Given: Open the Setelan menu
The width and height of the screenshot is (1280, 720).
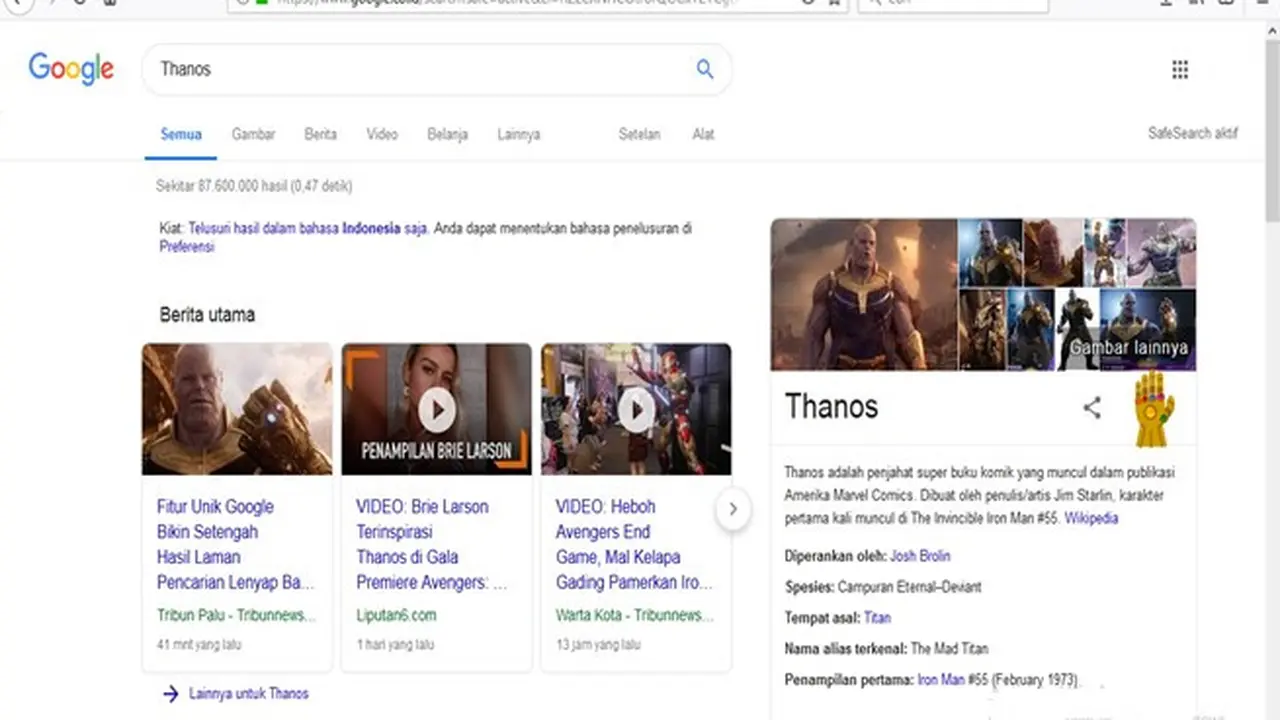Looking at the screenshot, I should coord(639,134).
